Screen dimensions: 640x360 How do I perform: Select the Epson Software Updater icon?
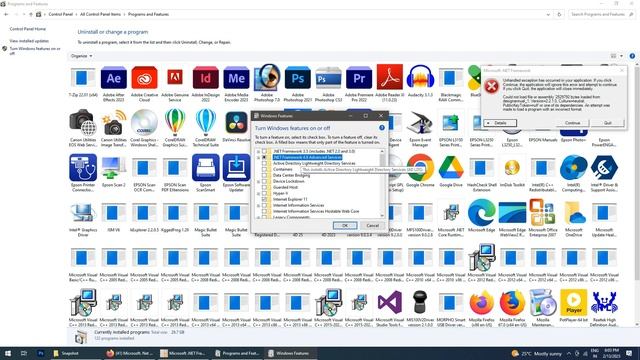236,167
